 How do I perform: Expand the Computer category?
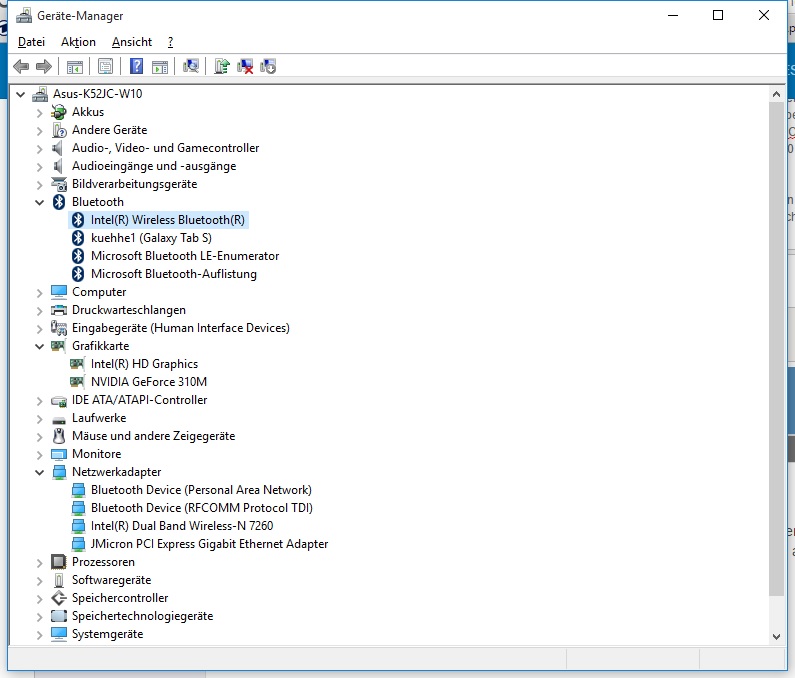tap(40, 293)
